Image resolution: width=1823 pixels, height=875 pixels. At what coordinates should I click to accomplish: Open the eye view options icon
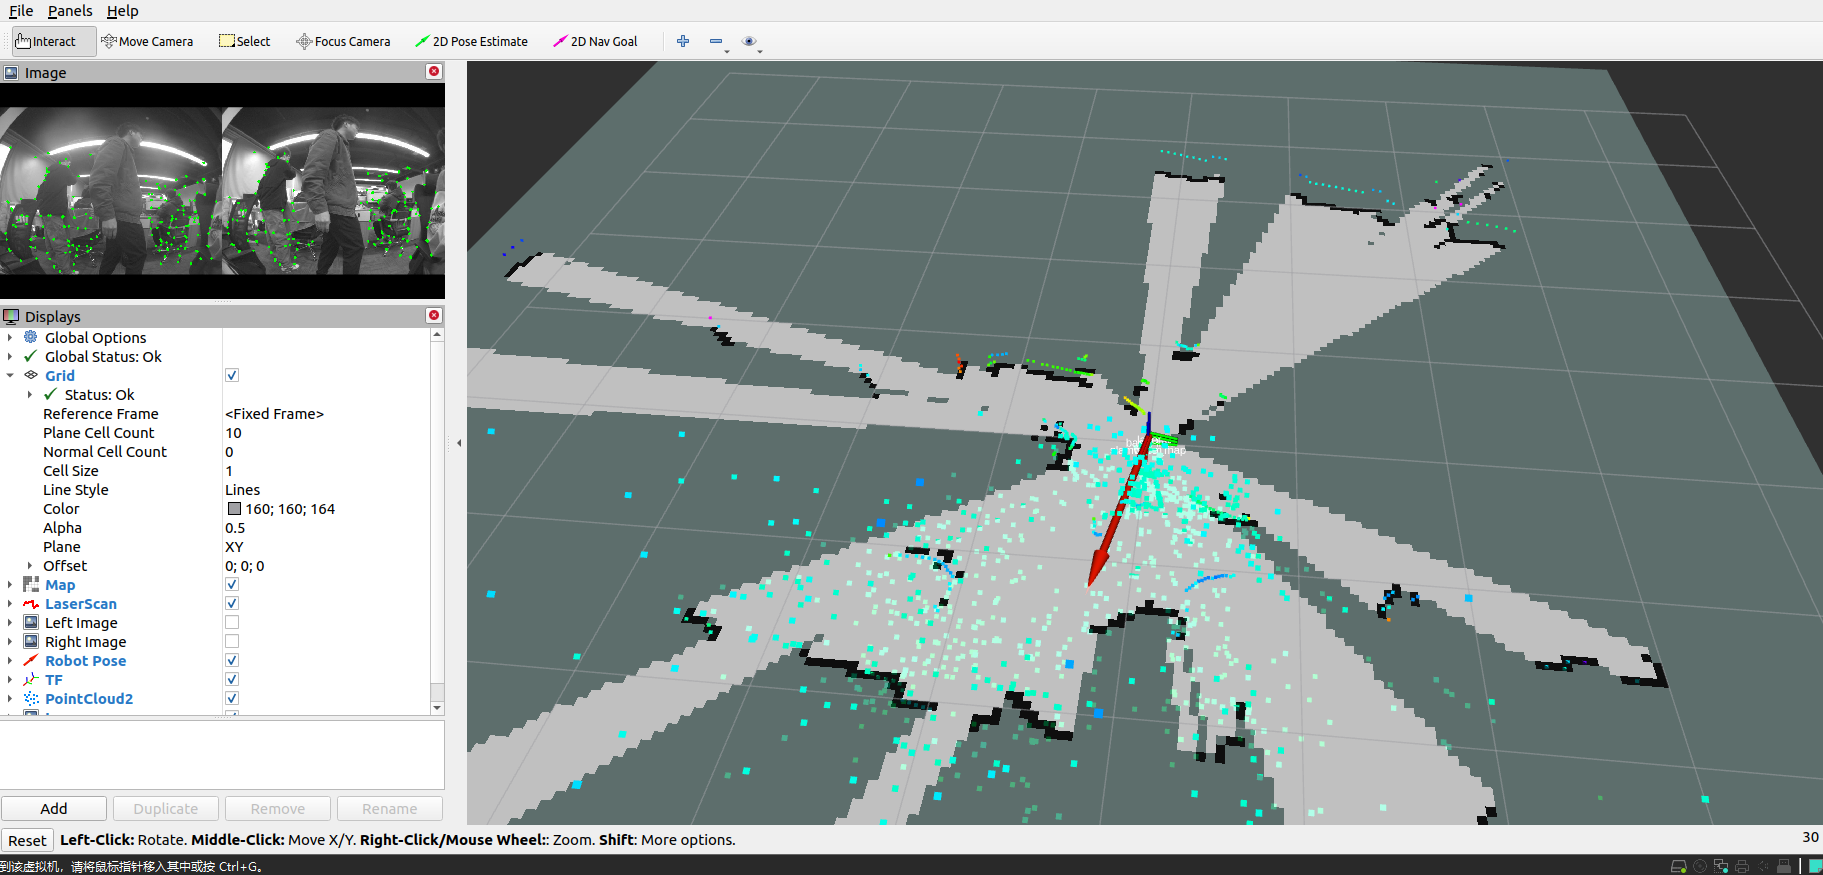click(x=749, y=41)
